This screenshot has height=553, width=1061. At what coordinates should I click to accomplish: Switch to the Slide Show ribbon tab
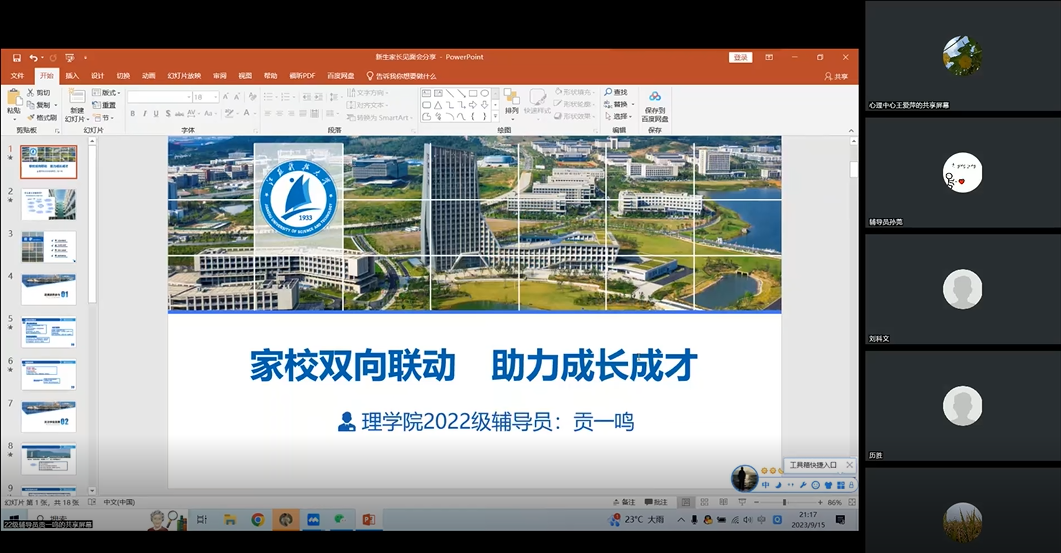coord(182,76)
